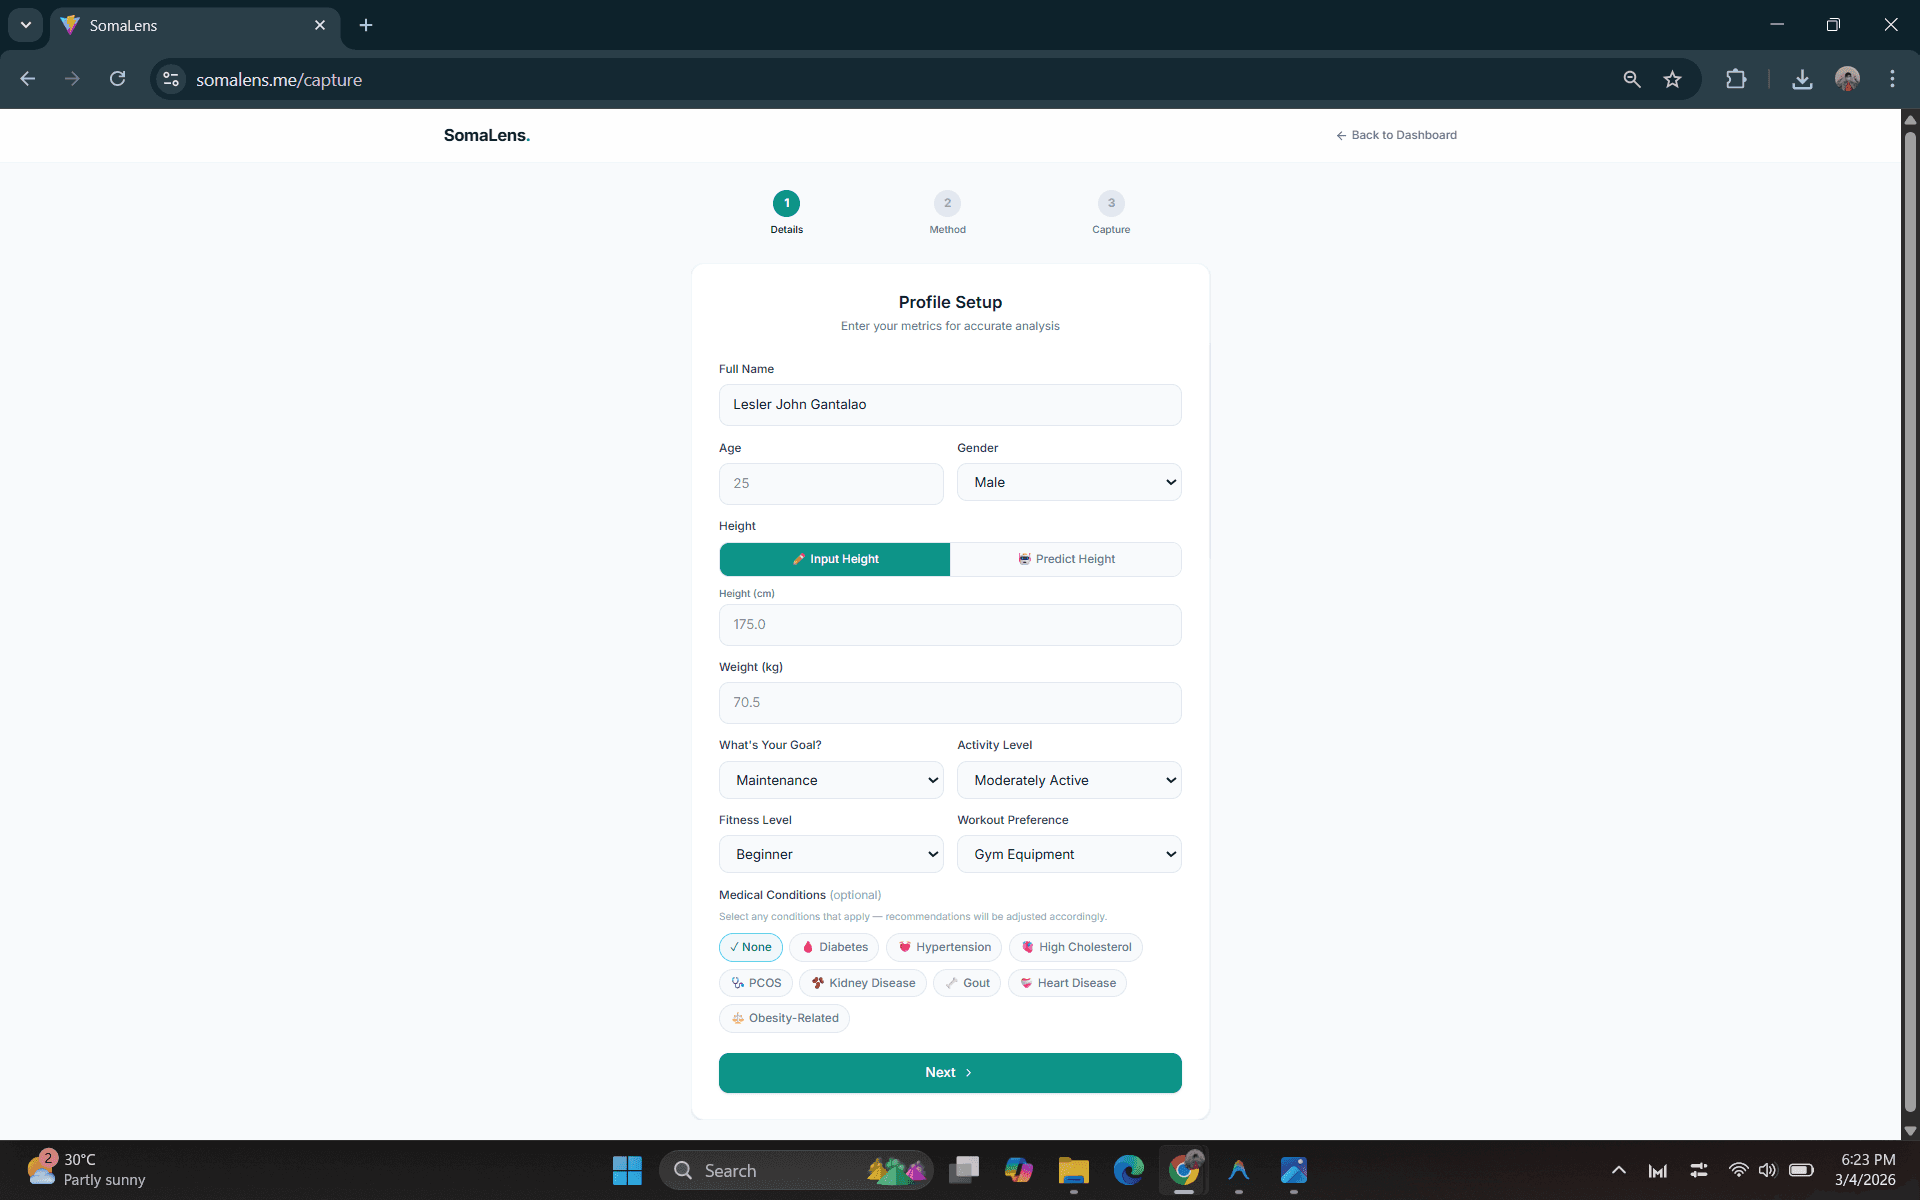1920x1200 pixels.
Task: Open the Gender dropdown
Action: pyautogui.click(x=1069, y=482)
